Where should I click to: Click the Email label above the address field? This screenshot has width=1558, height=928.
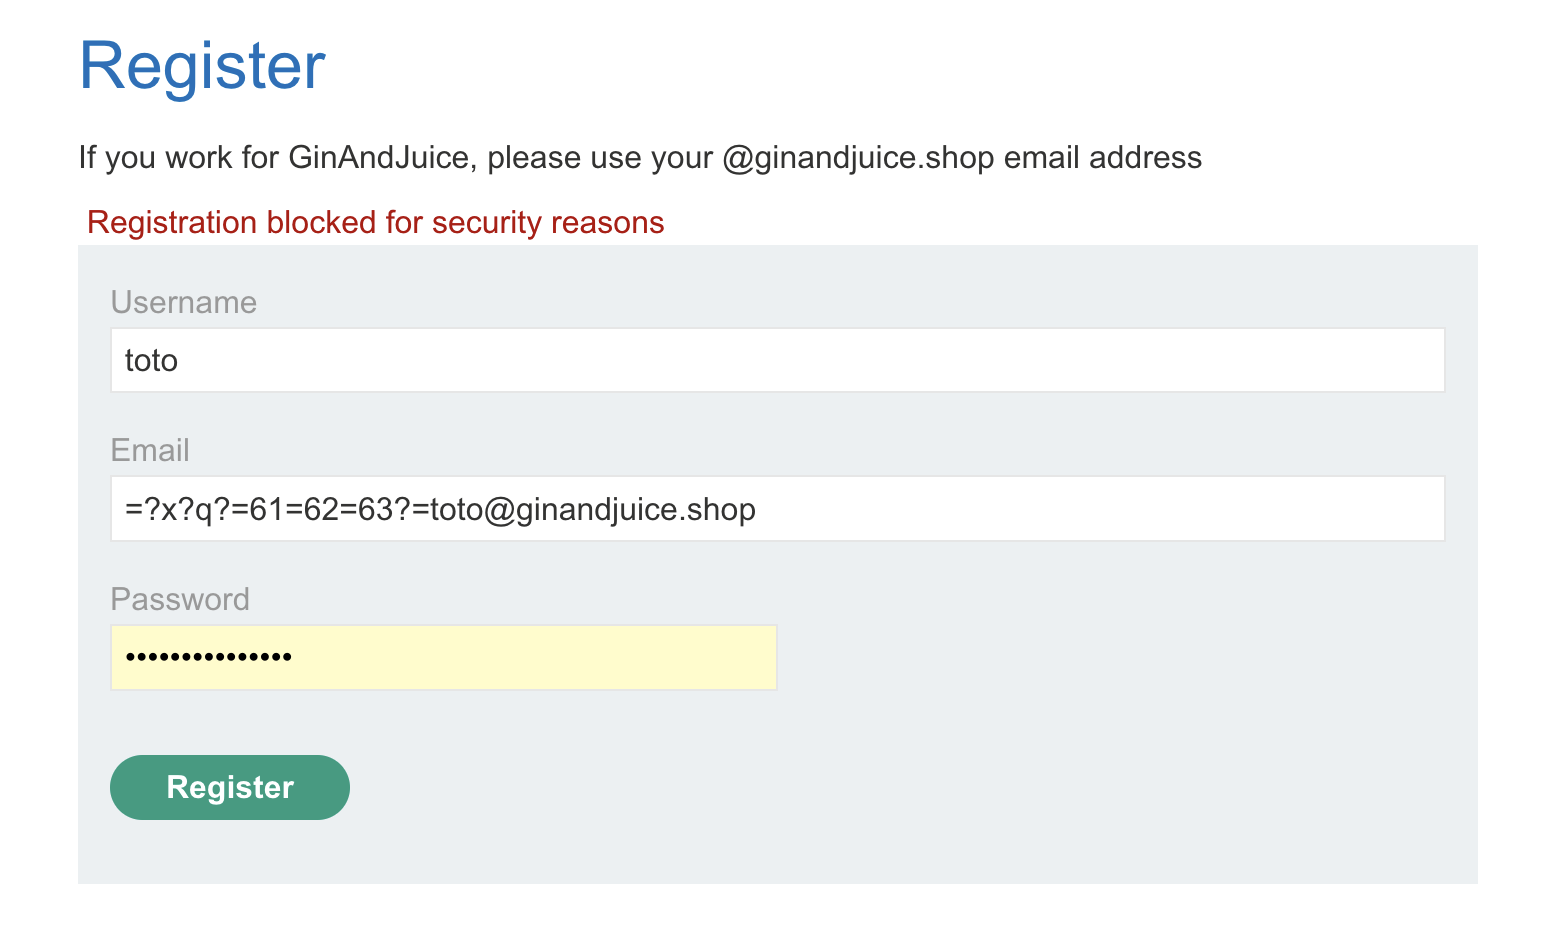[150, 451]
